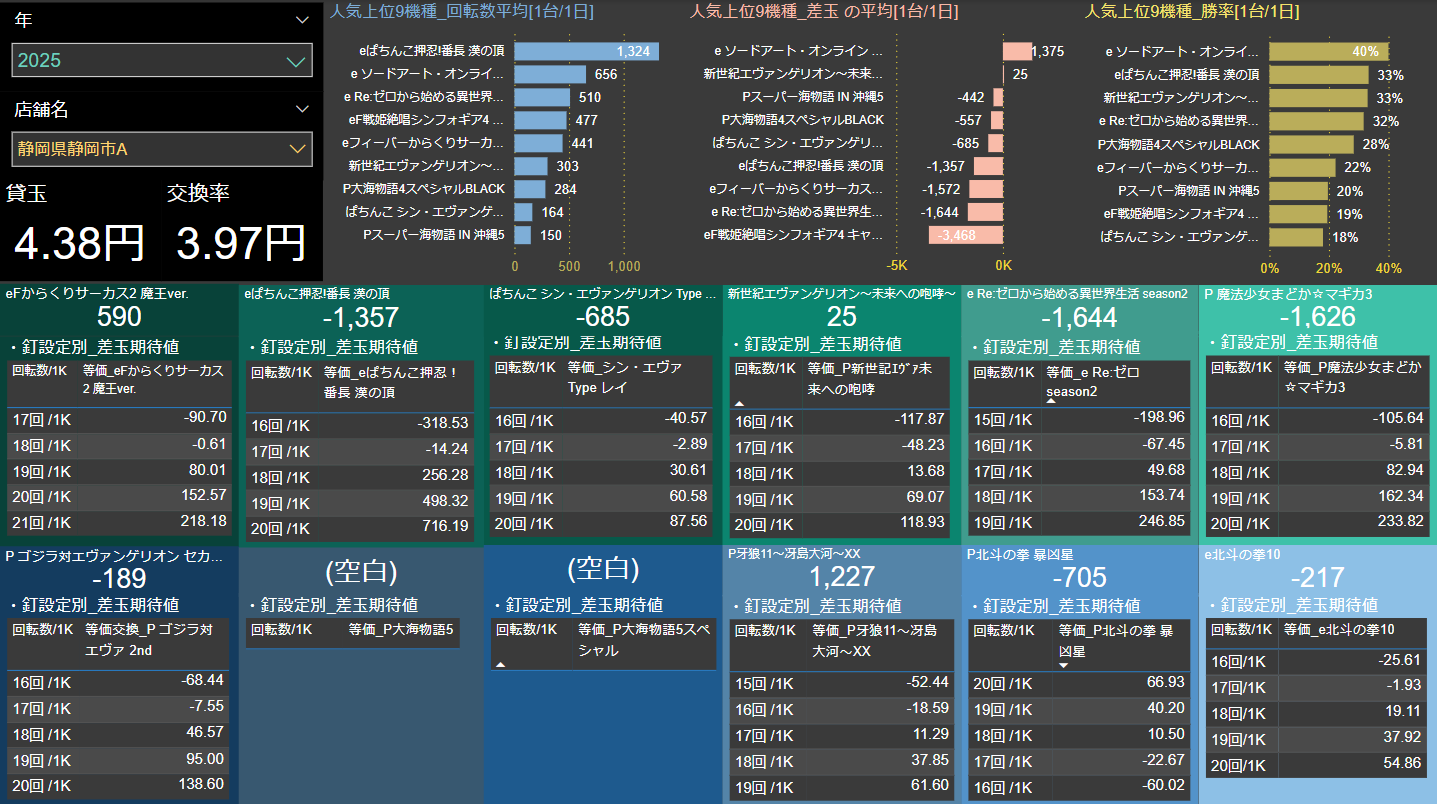Click 等価_e北斗の拳10 column header
1437x804 pixels.
tap(1339, 629)
